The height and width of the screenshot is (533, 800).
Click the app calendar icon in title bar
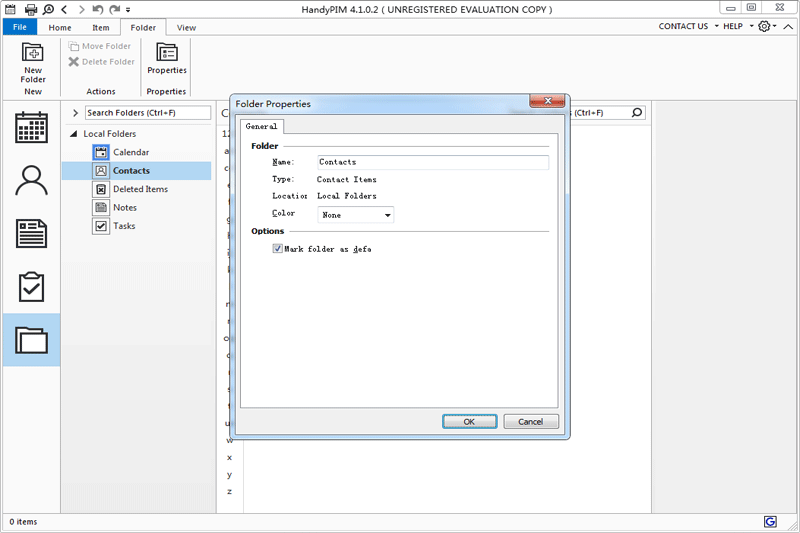10,9
